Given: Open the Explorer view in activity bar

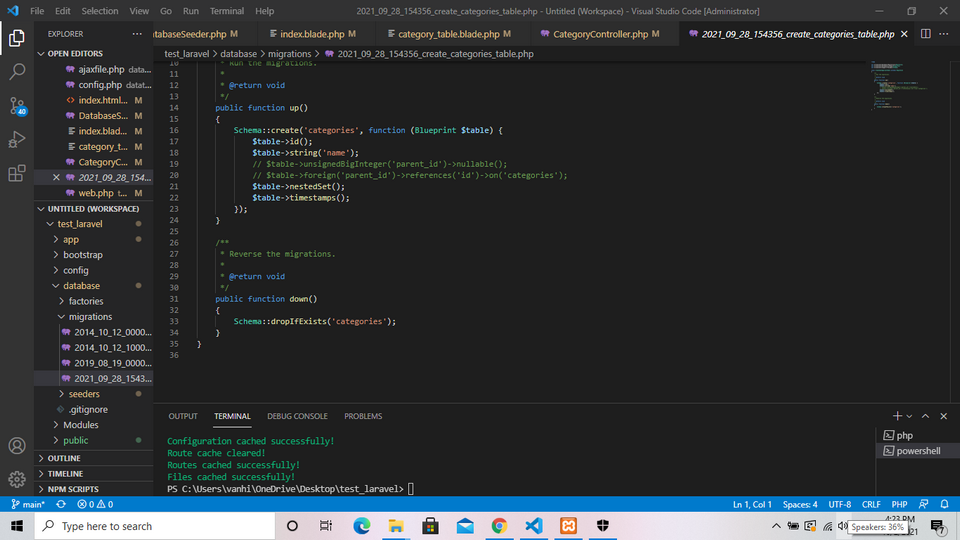Looking at the screenshot, I should 17,39.
